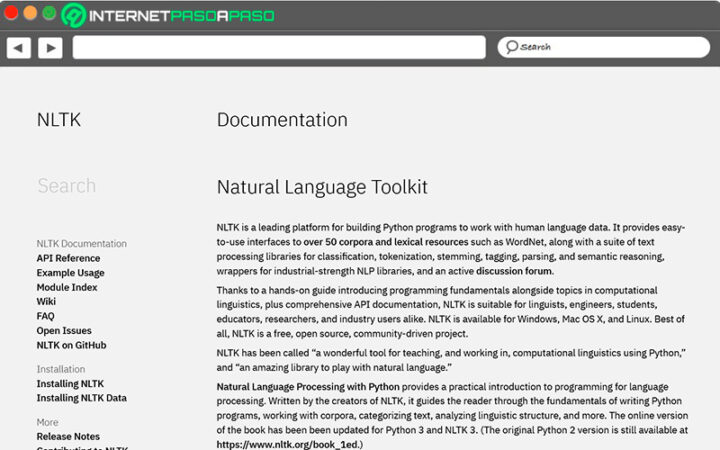720x450 pixels.
Task: Click the NLTK sidebar search box
Action: click(x=67, y=186)
